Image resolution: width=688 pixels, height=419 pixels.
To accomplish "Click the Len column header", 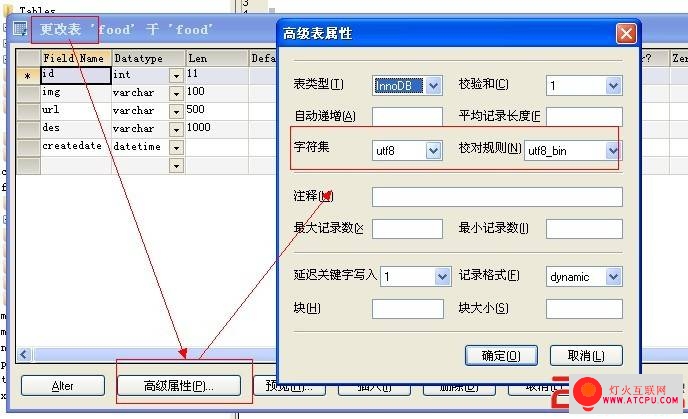I will [x=217, y=58].
